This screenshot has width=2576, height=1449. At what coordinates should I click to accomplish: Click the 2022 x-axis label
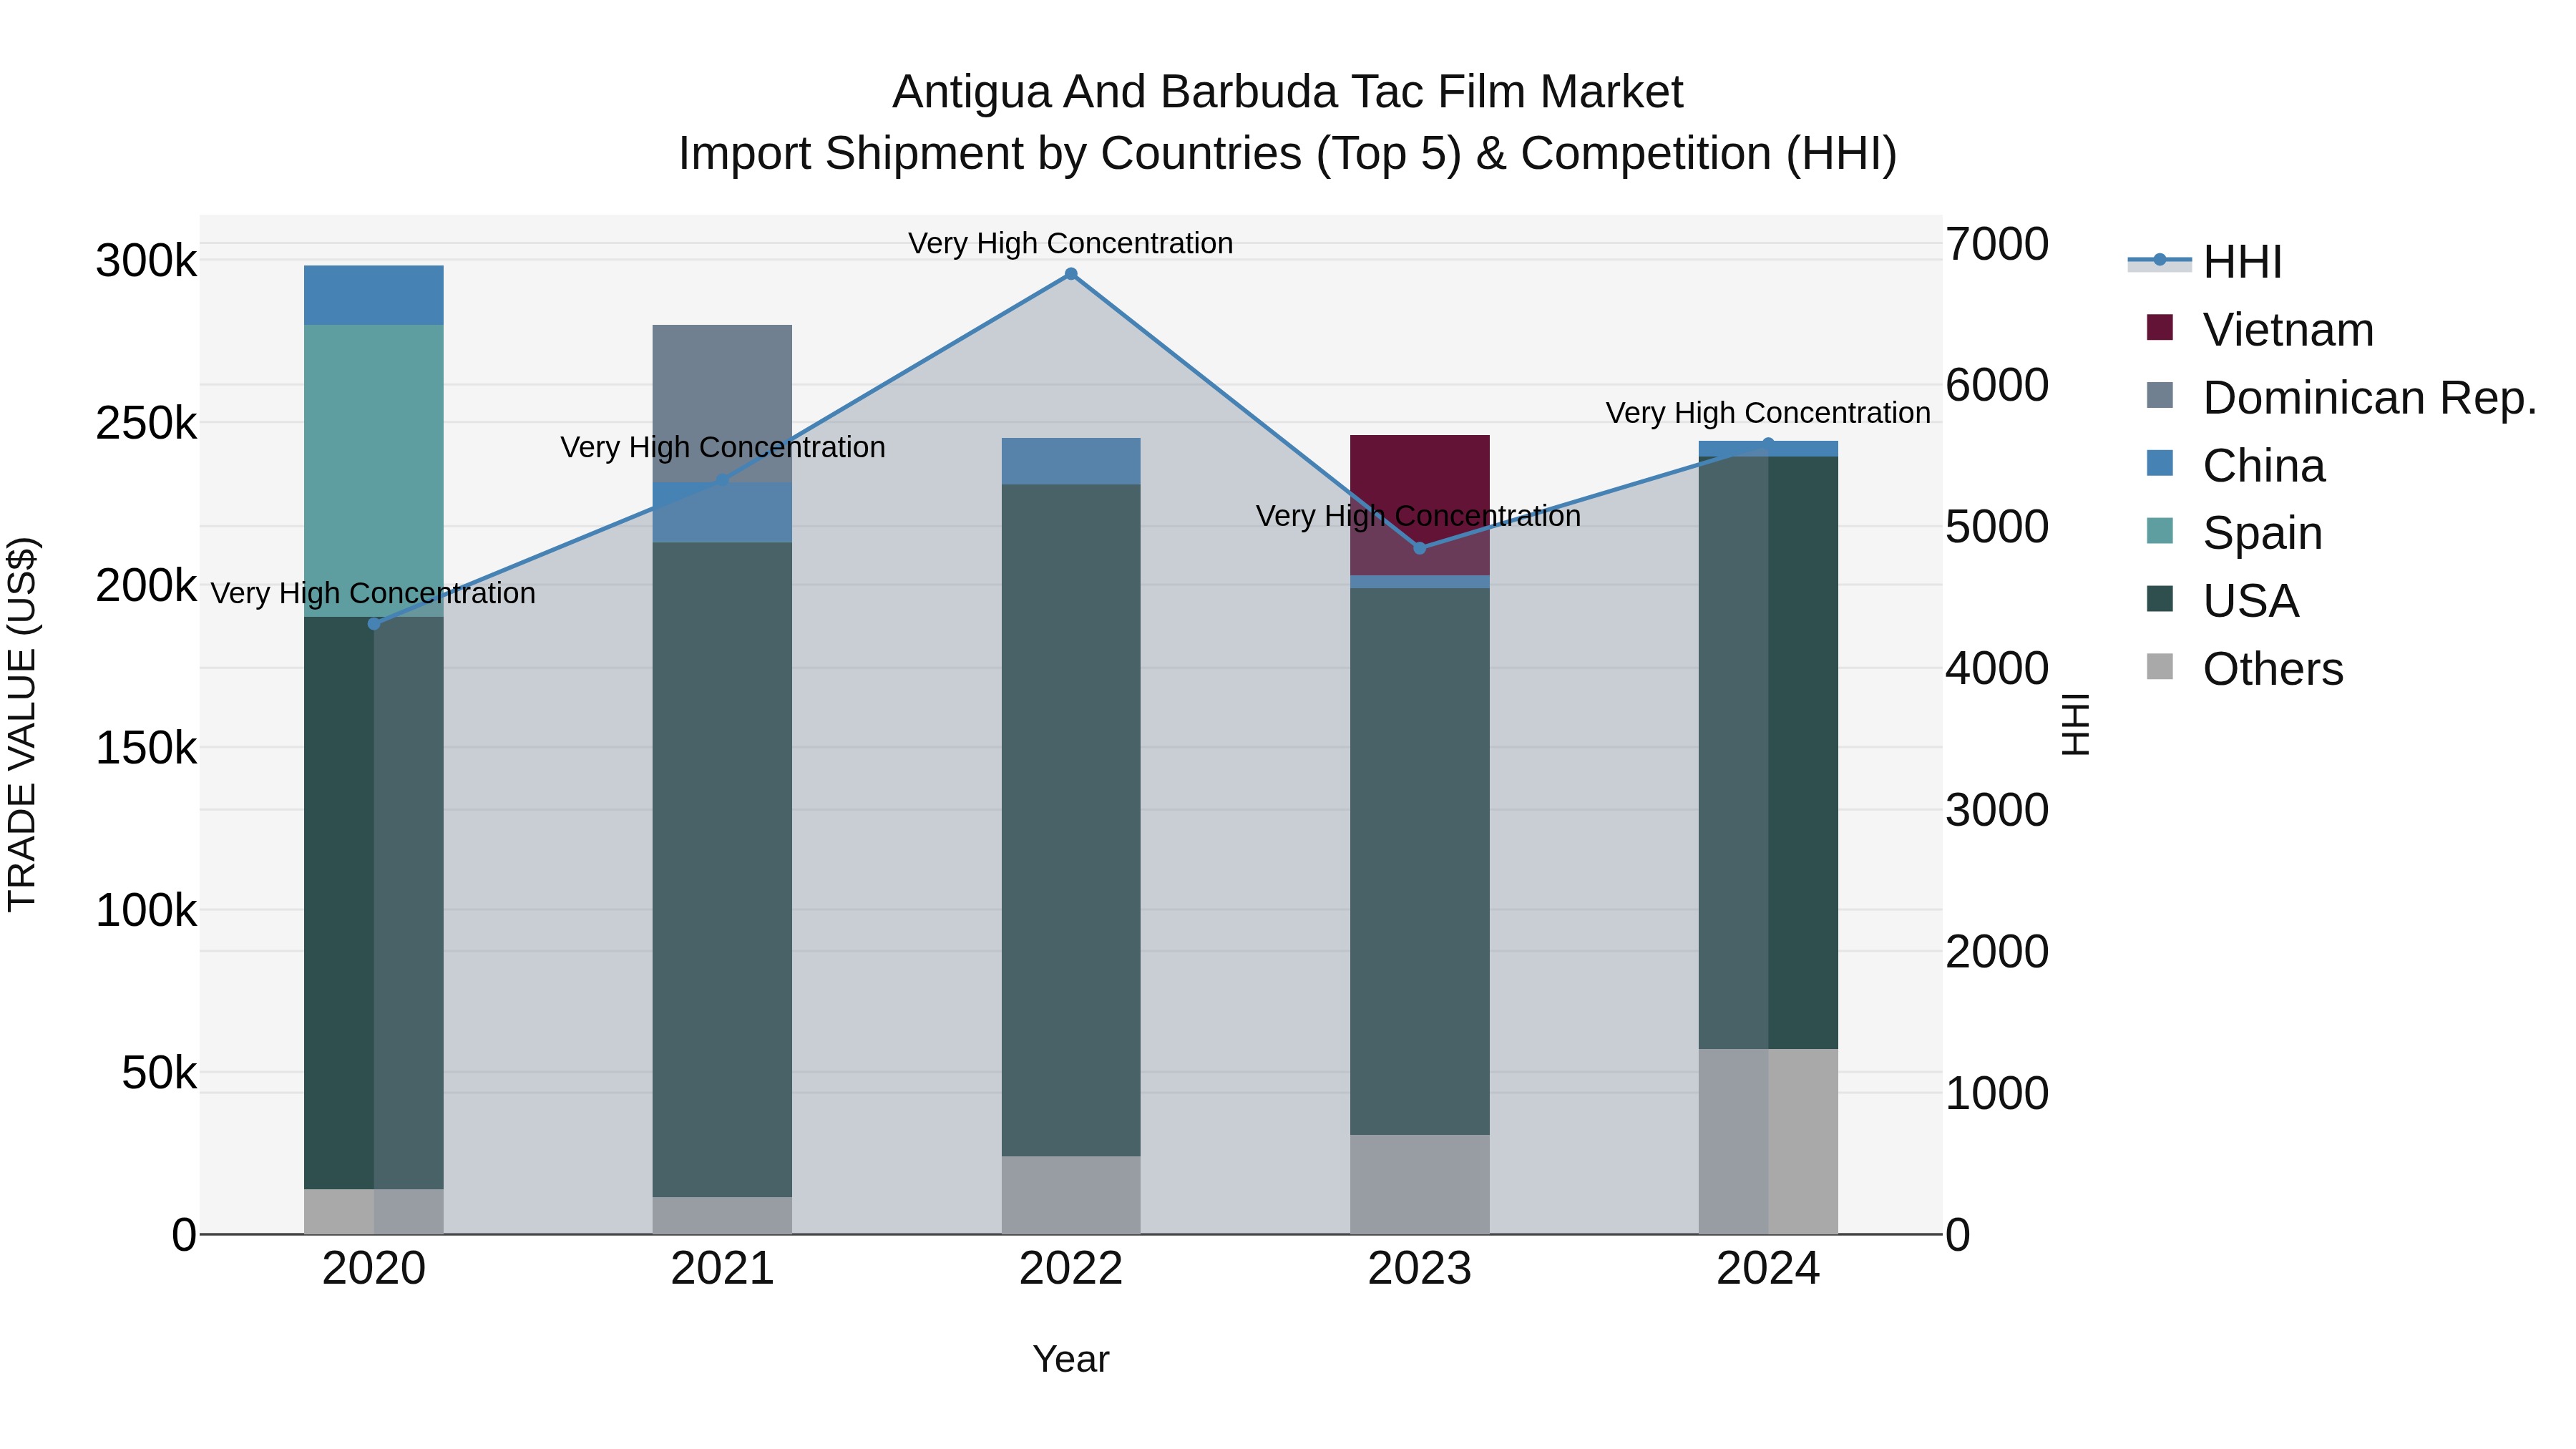pos(1071,1269)
